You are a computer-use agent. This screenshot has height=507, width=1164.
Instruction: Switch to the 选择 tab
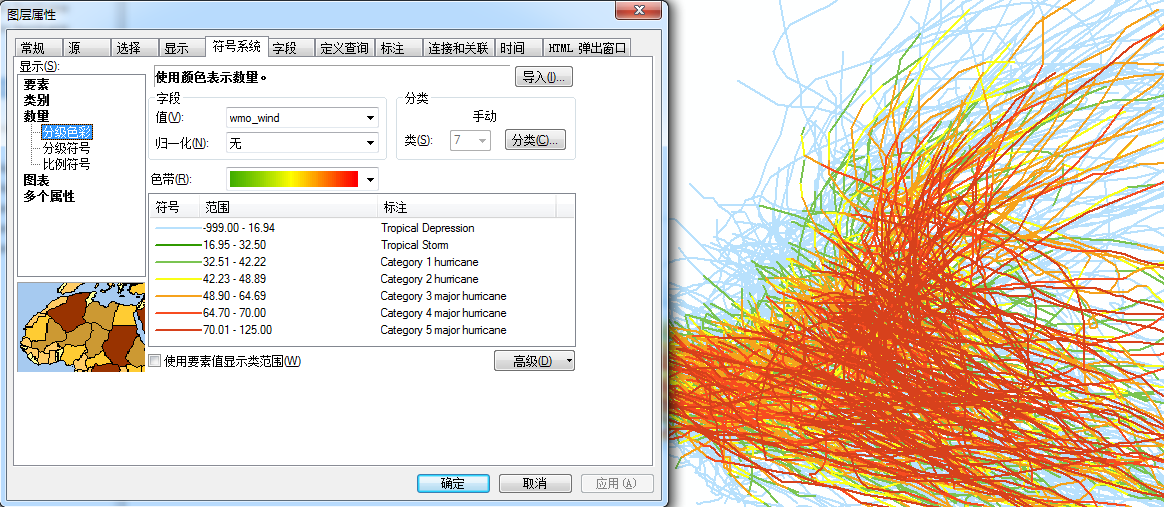(134, 48)
